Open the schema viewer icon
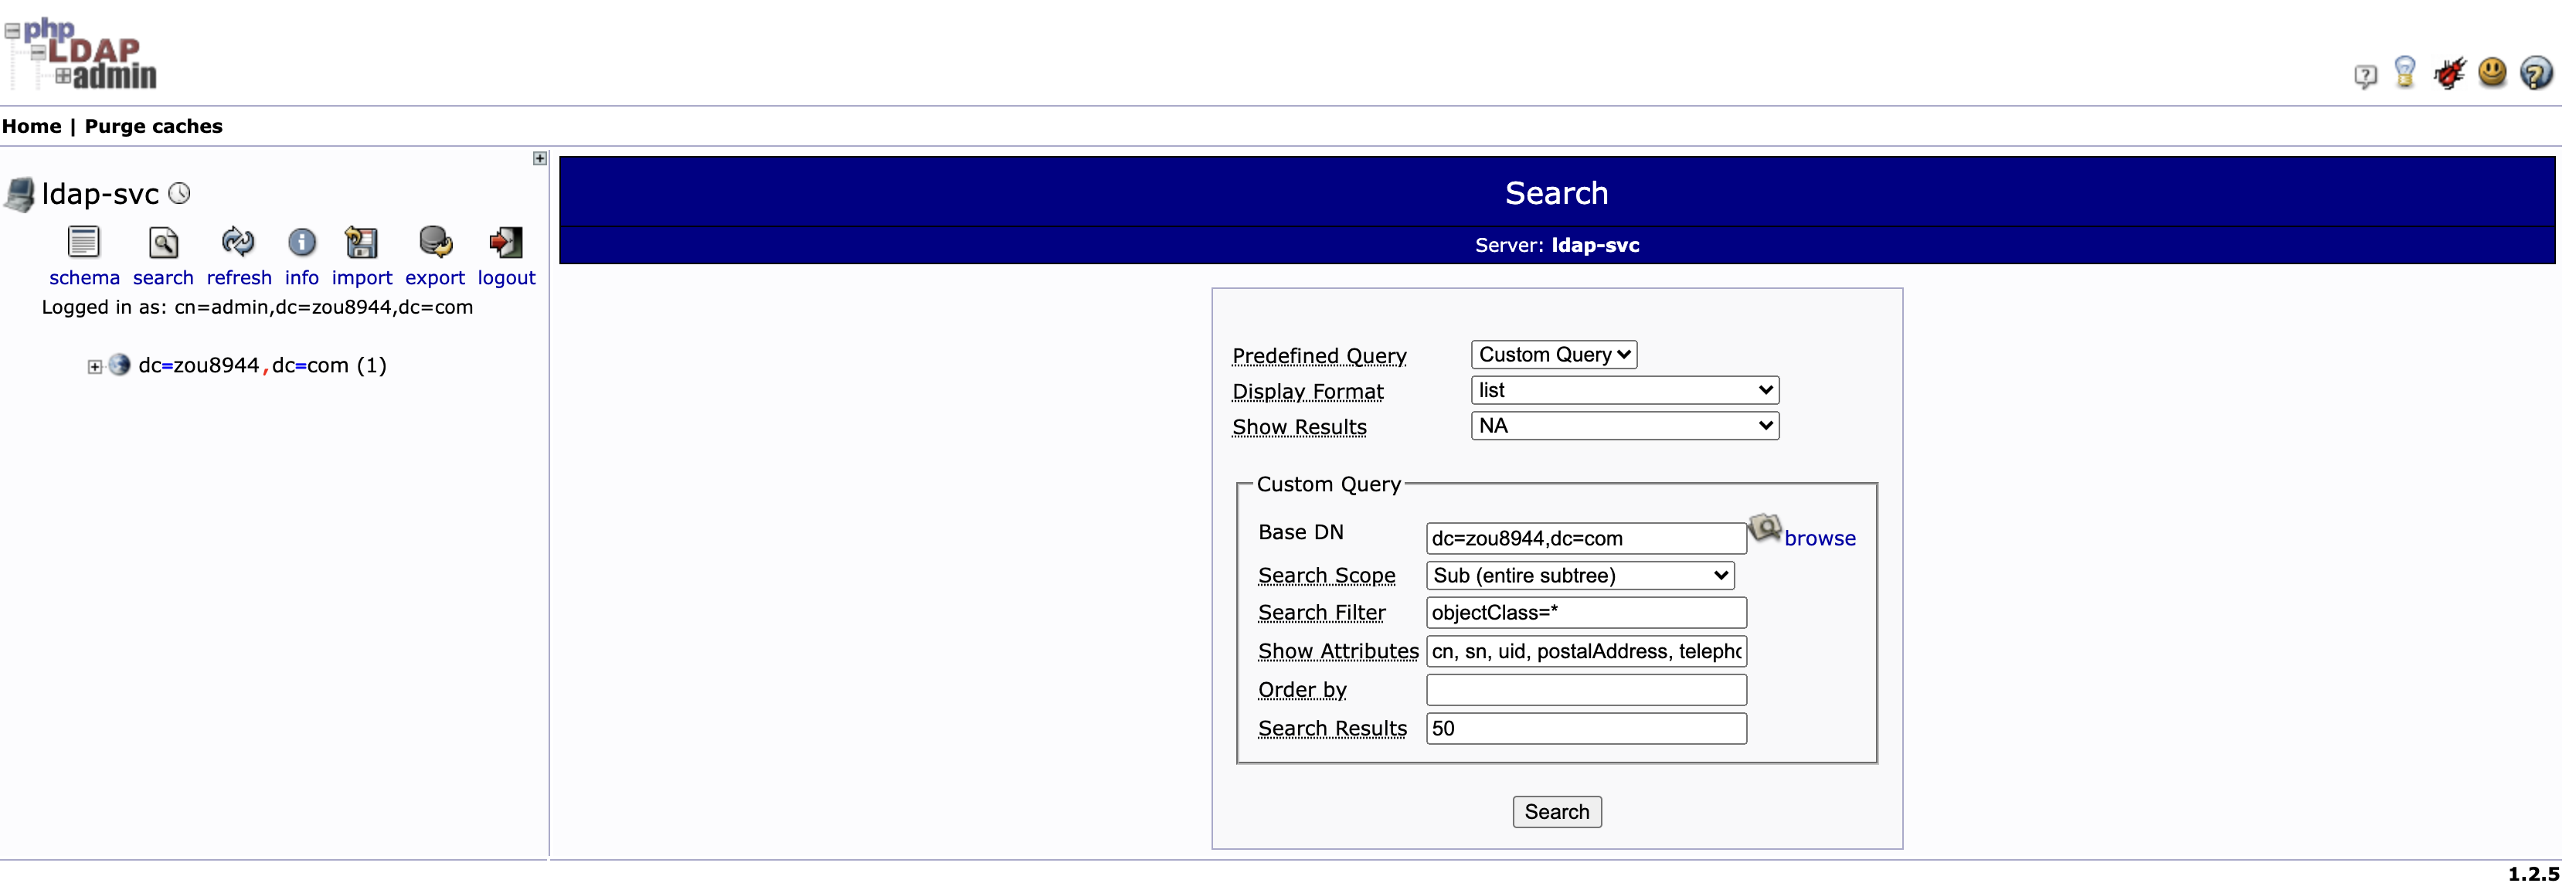This screenshot has height=890, width=2576. tap(84, 242)
